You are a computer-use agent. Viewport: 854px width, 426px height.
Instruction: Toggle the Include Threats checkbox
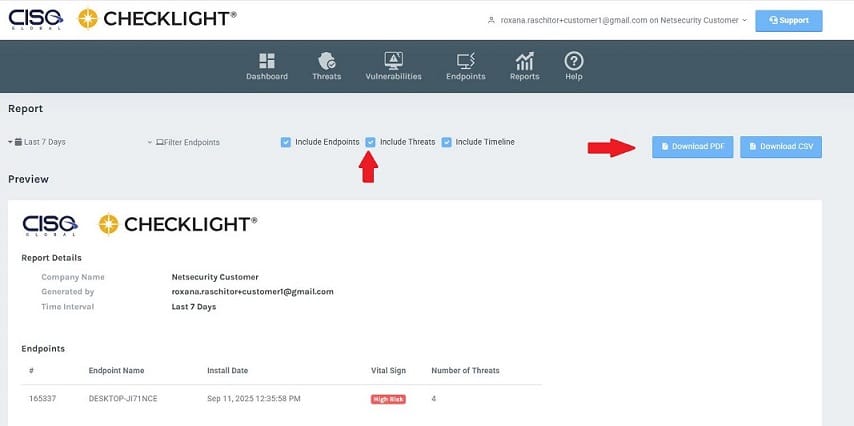(x=371, y=142)
